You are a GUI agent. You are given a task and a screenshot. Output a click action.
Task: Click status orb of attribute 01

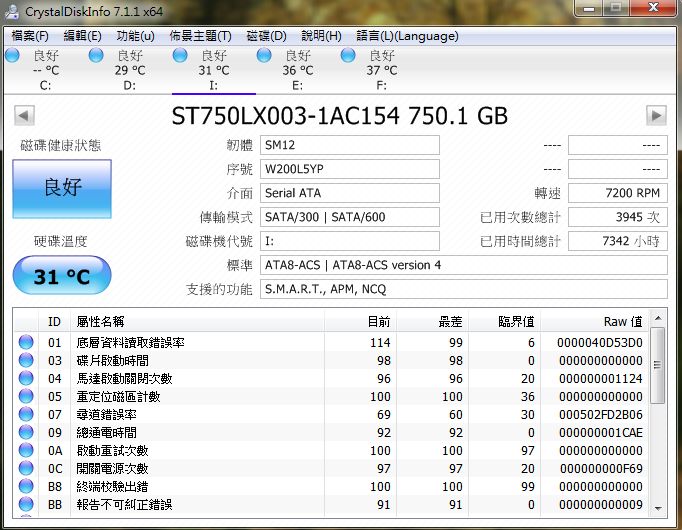tap(26, 342)
